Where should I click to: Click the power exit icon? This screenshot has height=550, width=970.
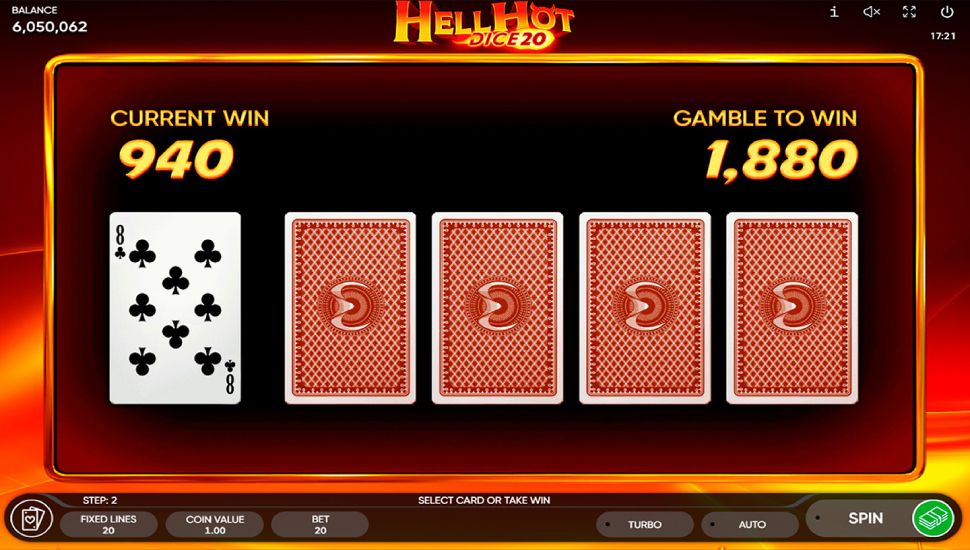946,12
